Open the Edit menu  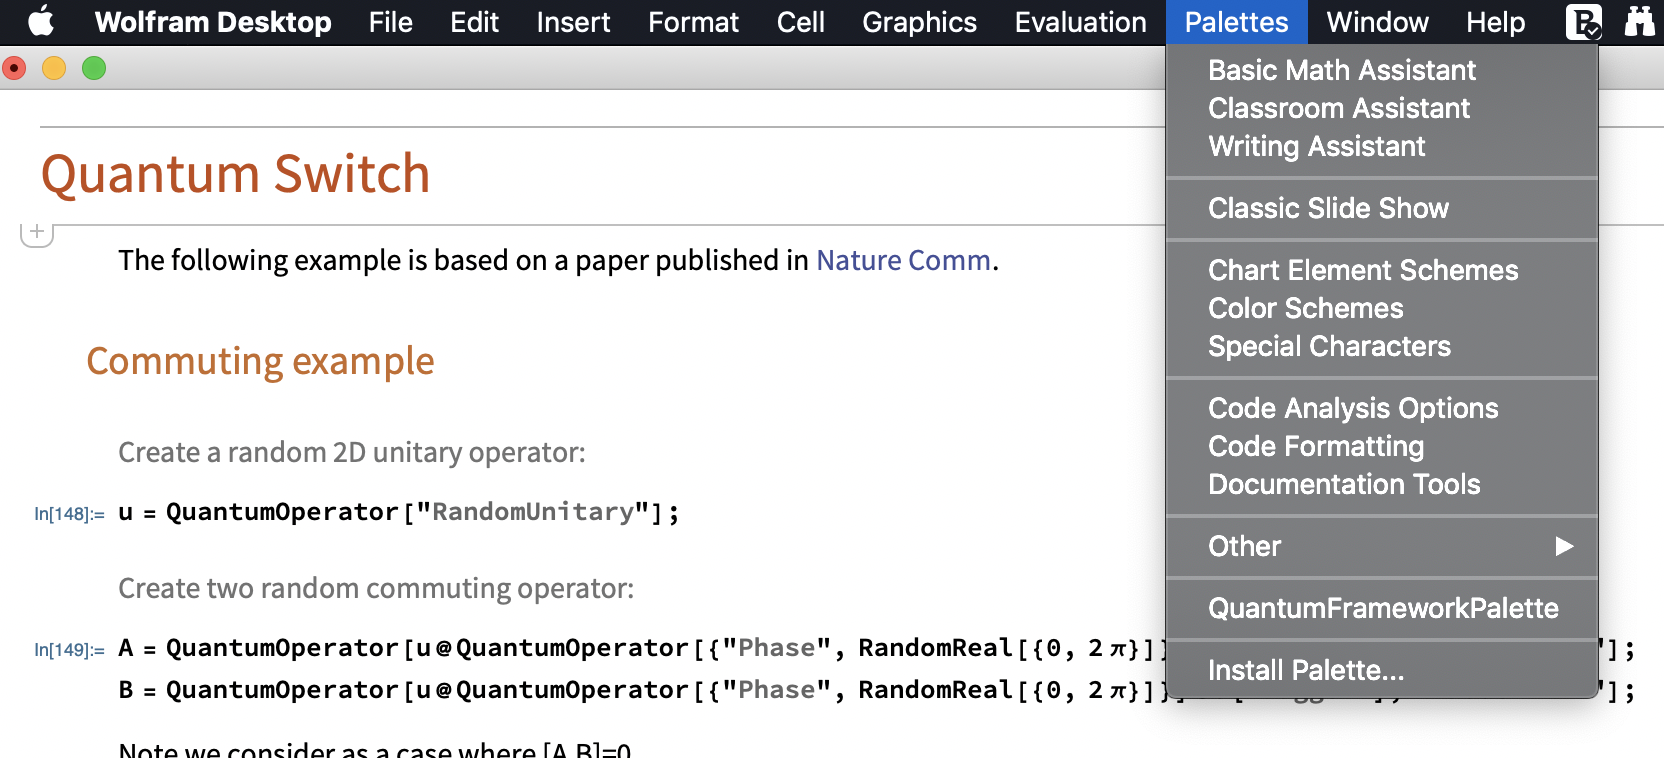474,22
